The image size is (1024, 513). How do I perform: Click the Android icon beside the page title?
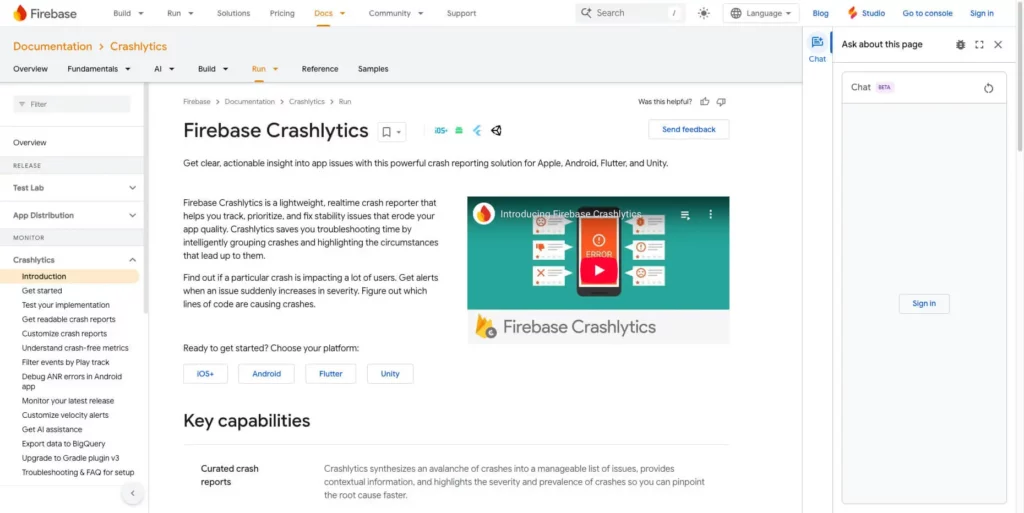pos(459,131)
